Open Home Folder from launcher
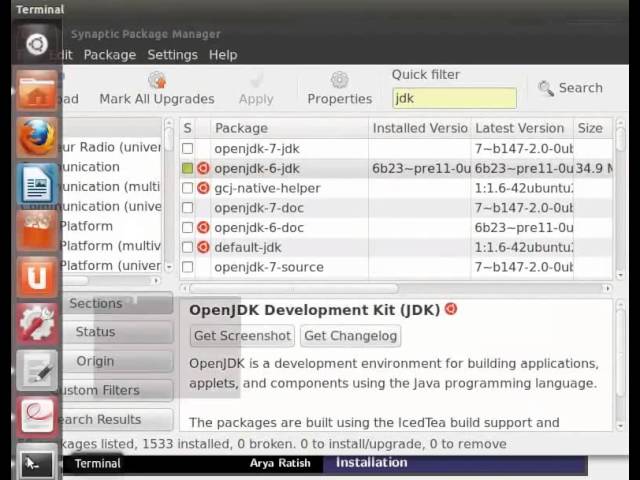 [x=37, y=90]
